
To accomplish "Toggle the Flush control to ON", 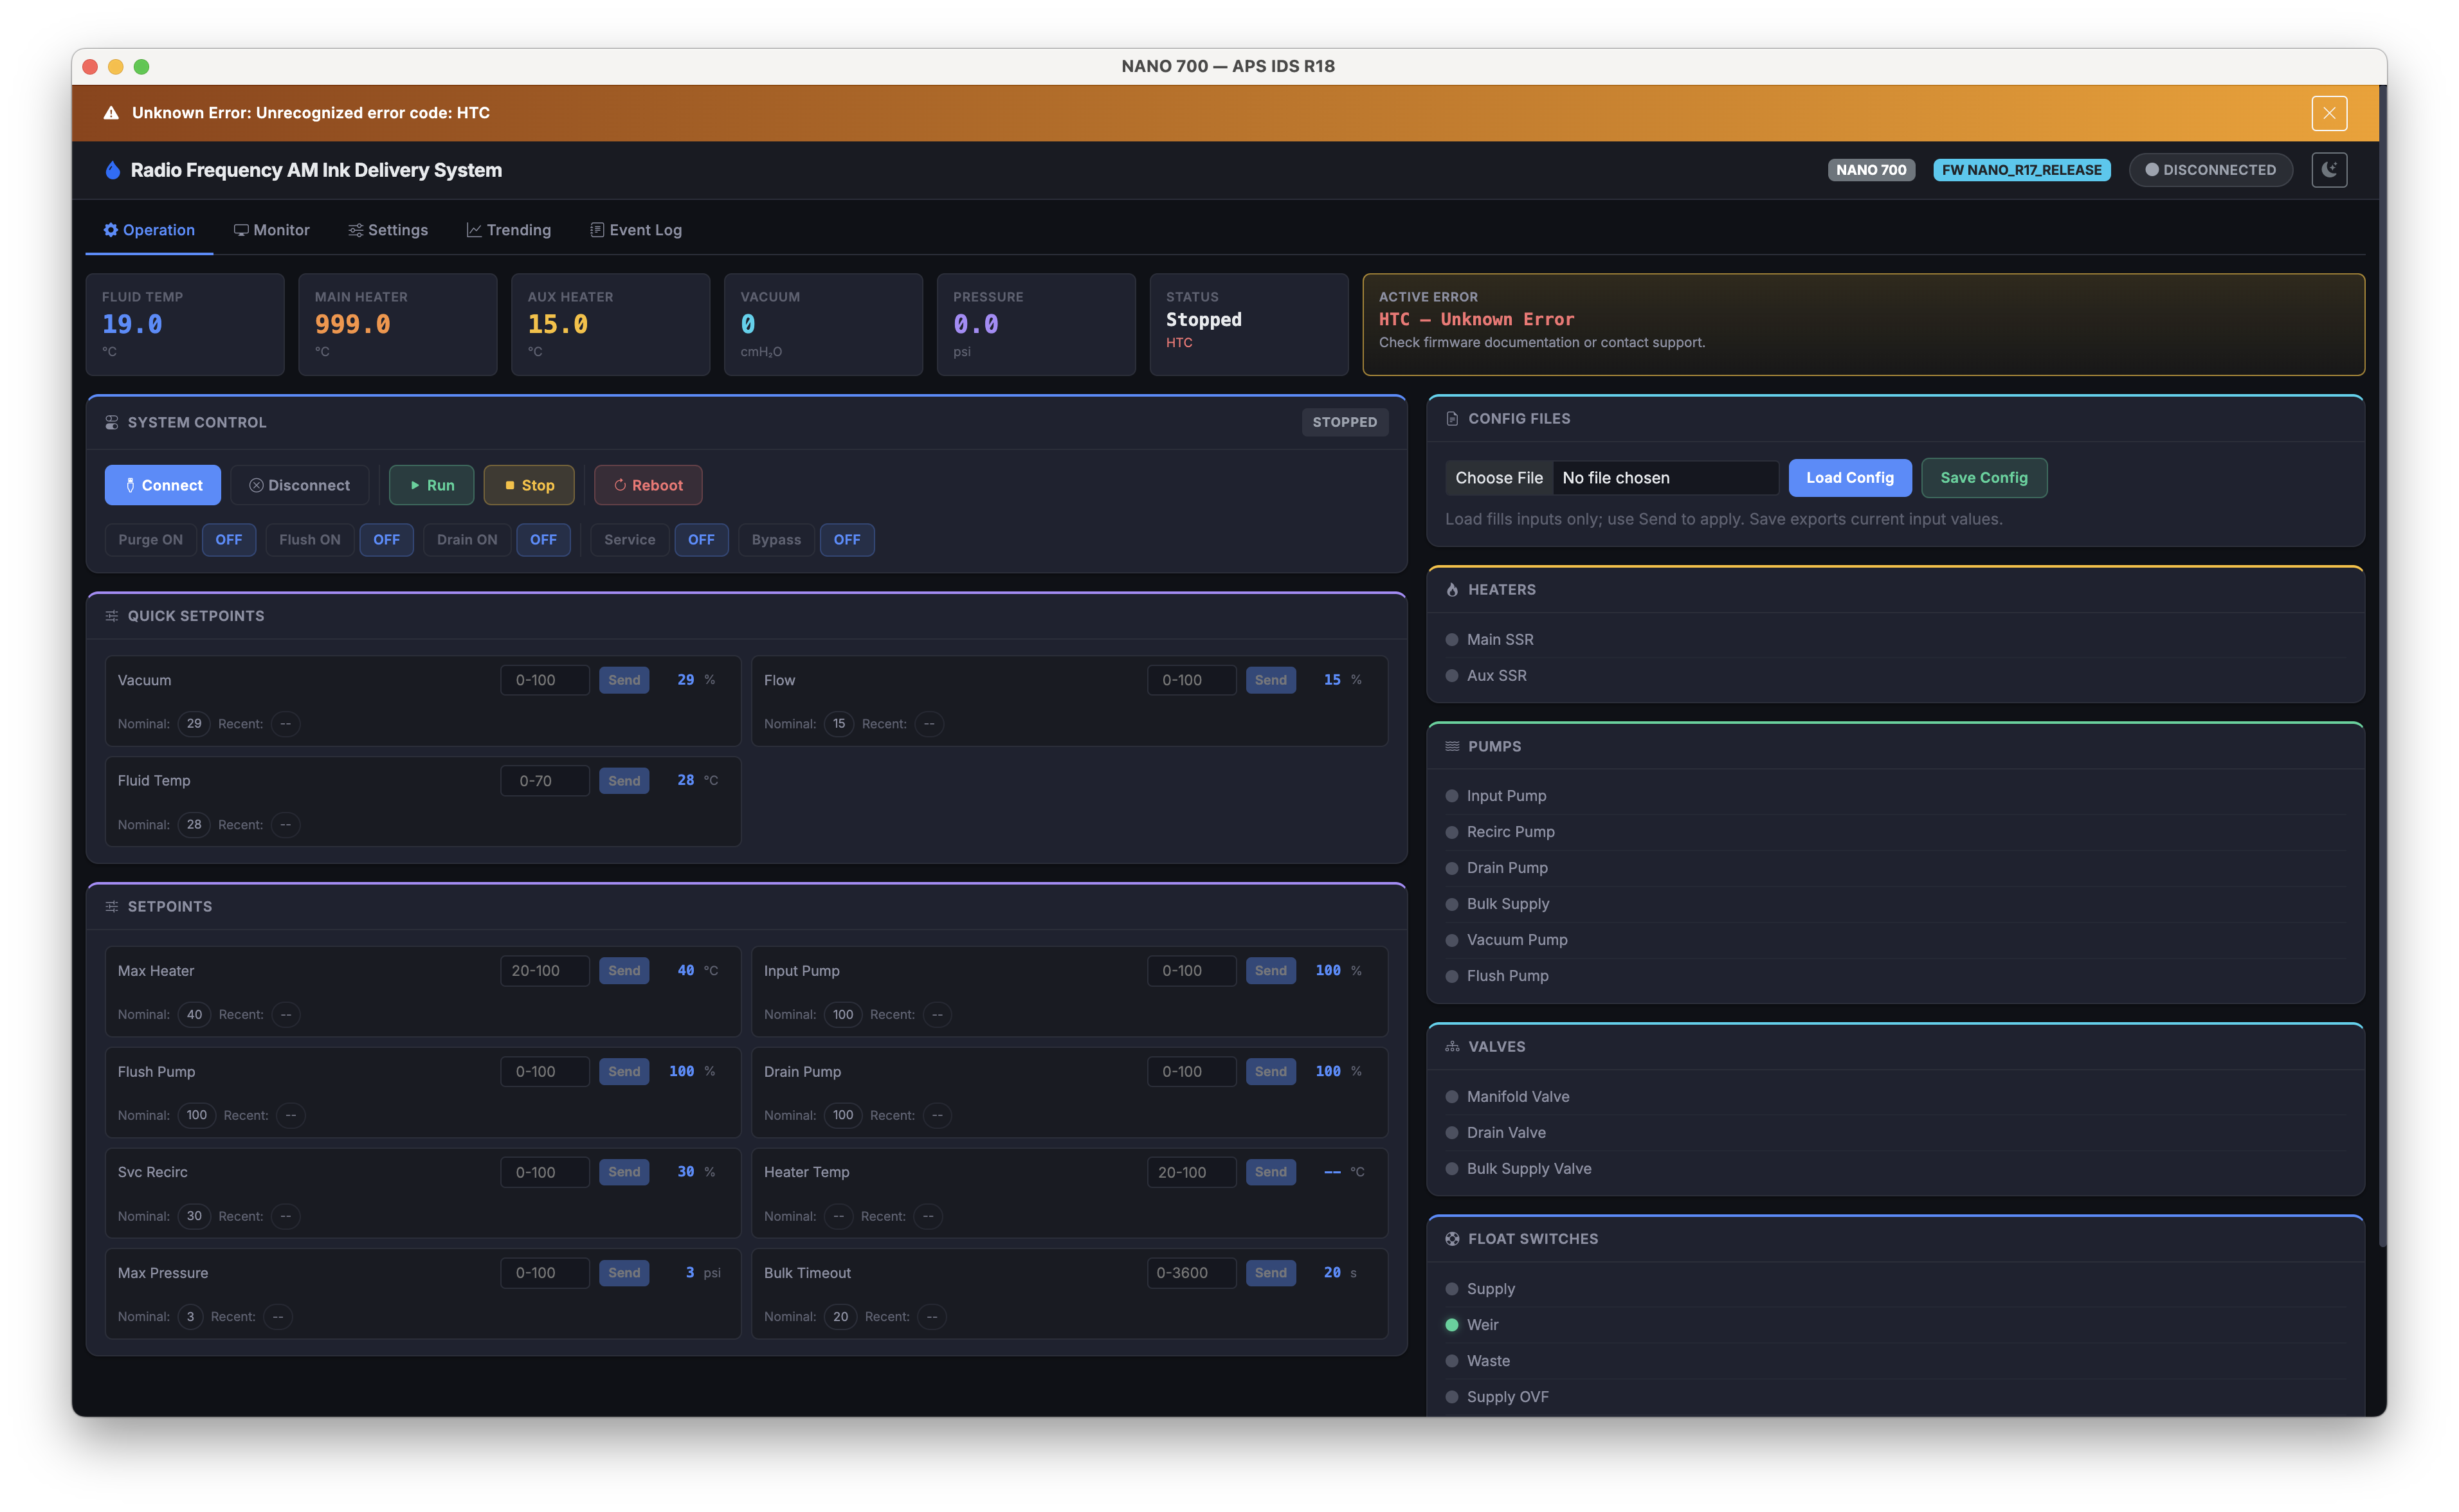I will (309, 539).
